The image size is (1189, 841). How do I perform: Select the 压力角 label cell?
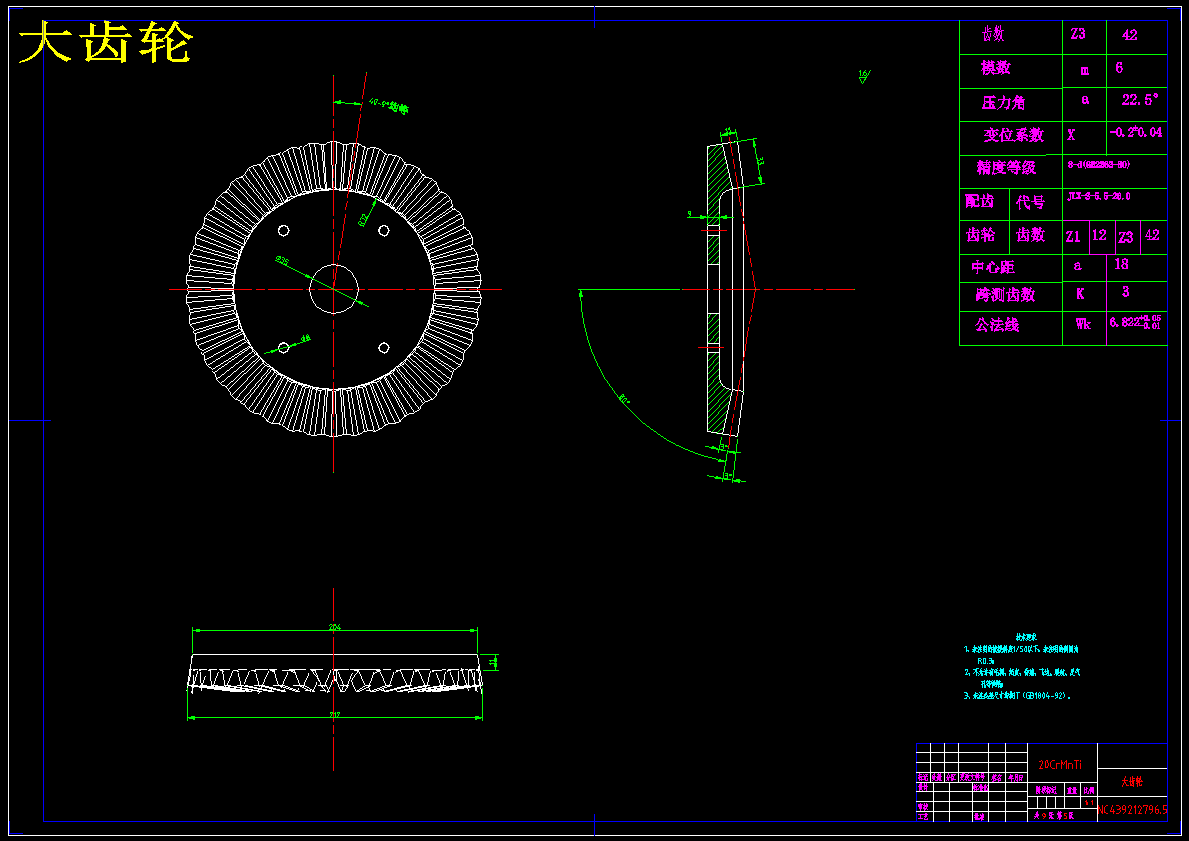pyautogui.click(x=1002, y=102)
